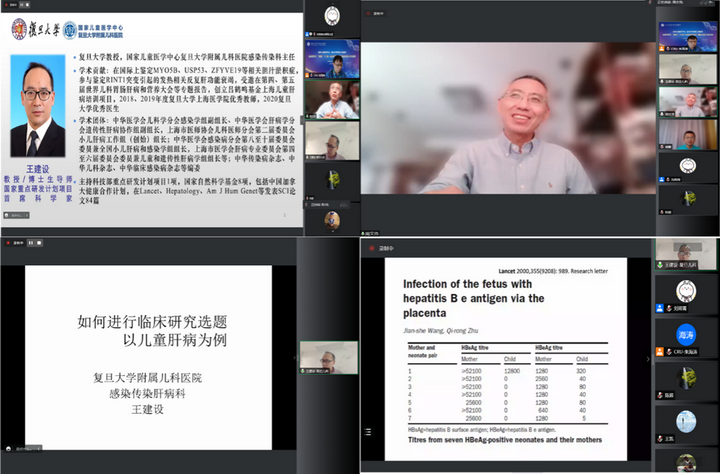Select yellow flower avatar tile in bottom-right panel
This screenshot has height=474, width=720.
pos(686,378)
